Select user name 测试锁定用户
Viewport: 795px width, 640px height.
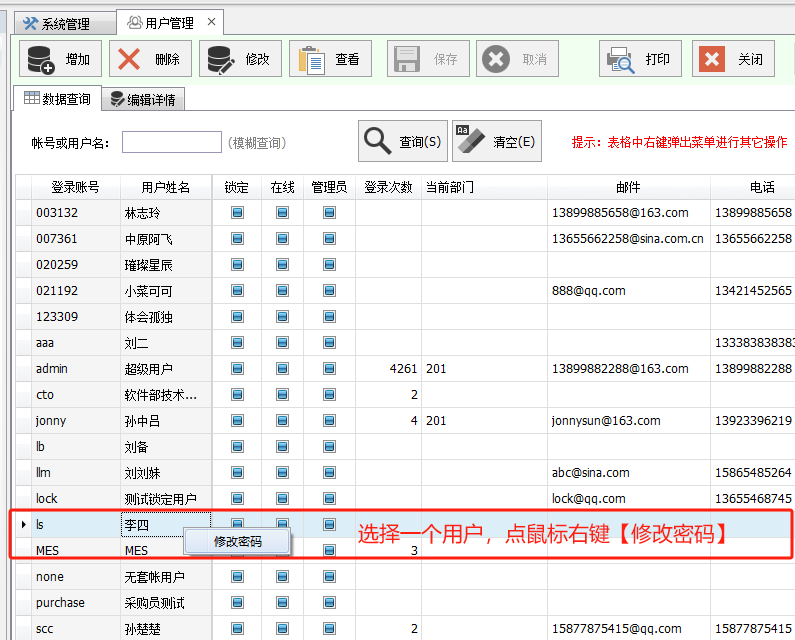coord(161,499)
